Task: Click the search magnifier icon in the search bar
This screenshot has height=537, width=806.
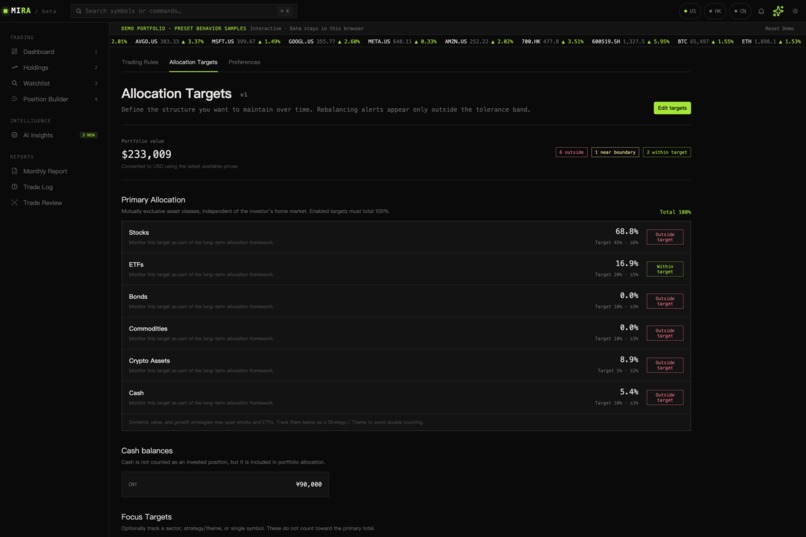Action: point(79,11)
